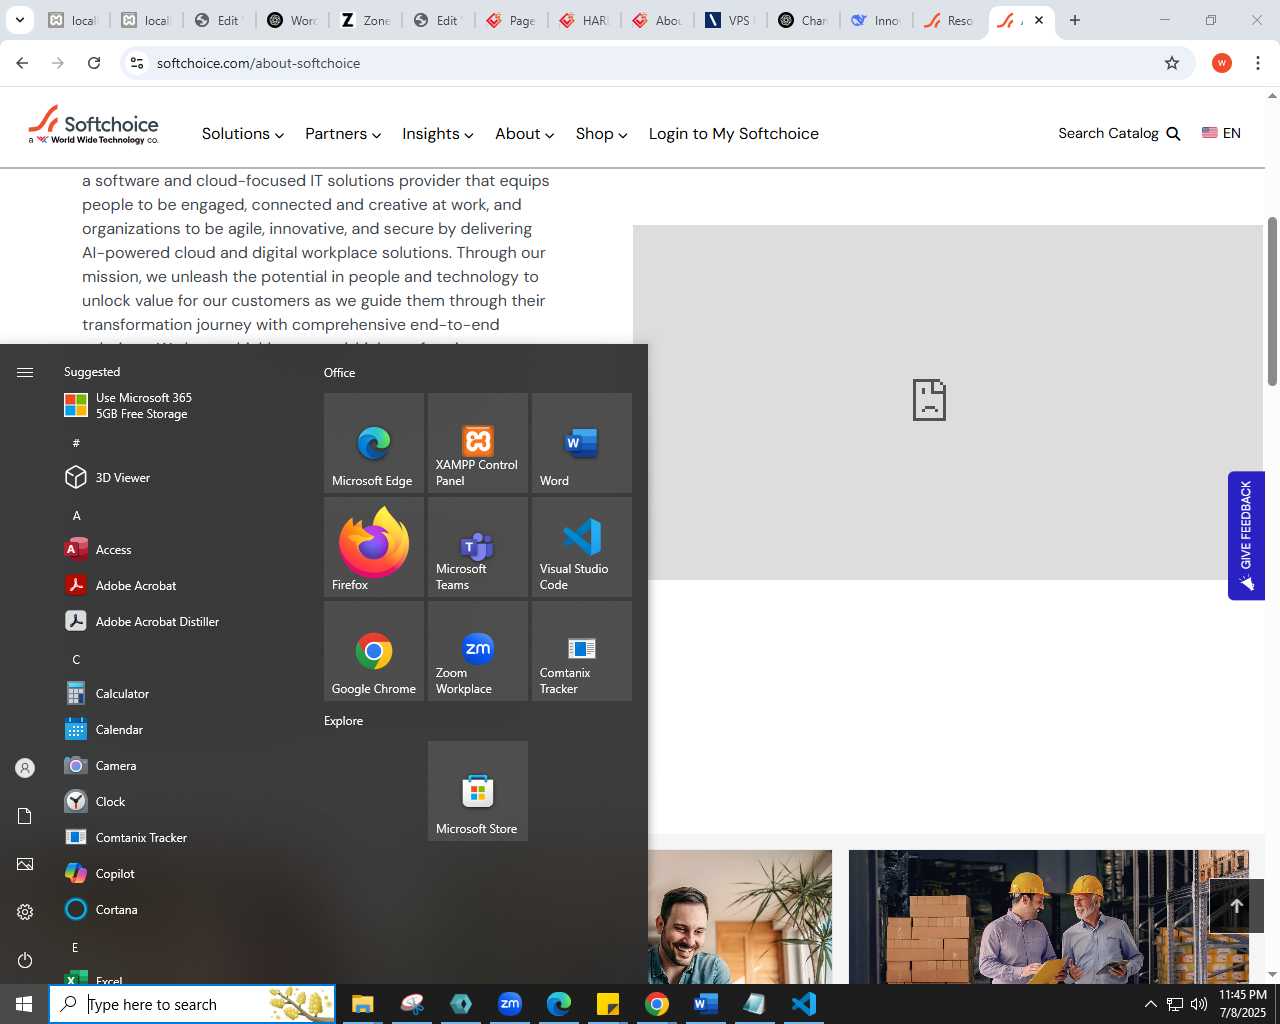Launch the Visual Studio Code tile
Image resolution: width=1280 pixels, height=1024 pixels.
coord(581,547)
